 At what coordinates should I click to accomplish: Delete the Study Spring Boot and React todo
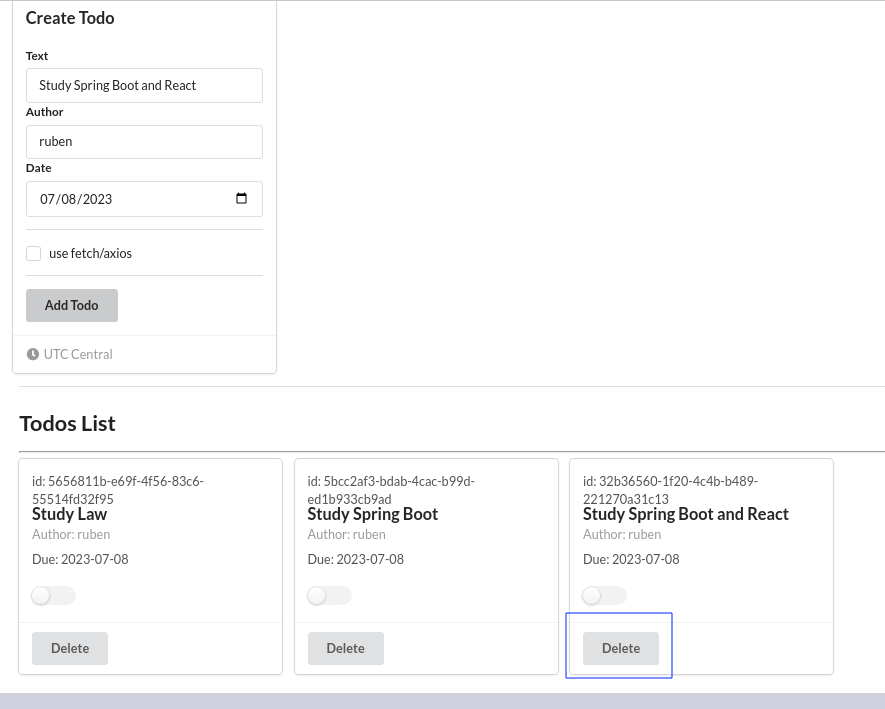(621, 648)
